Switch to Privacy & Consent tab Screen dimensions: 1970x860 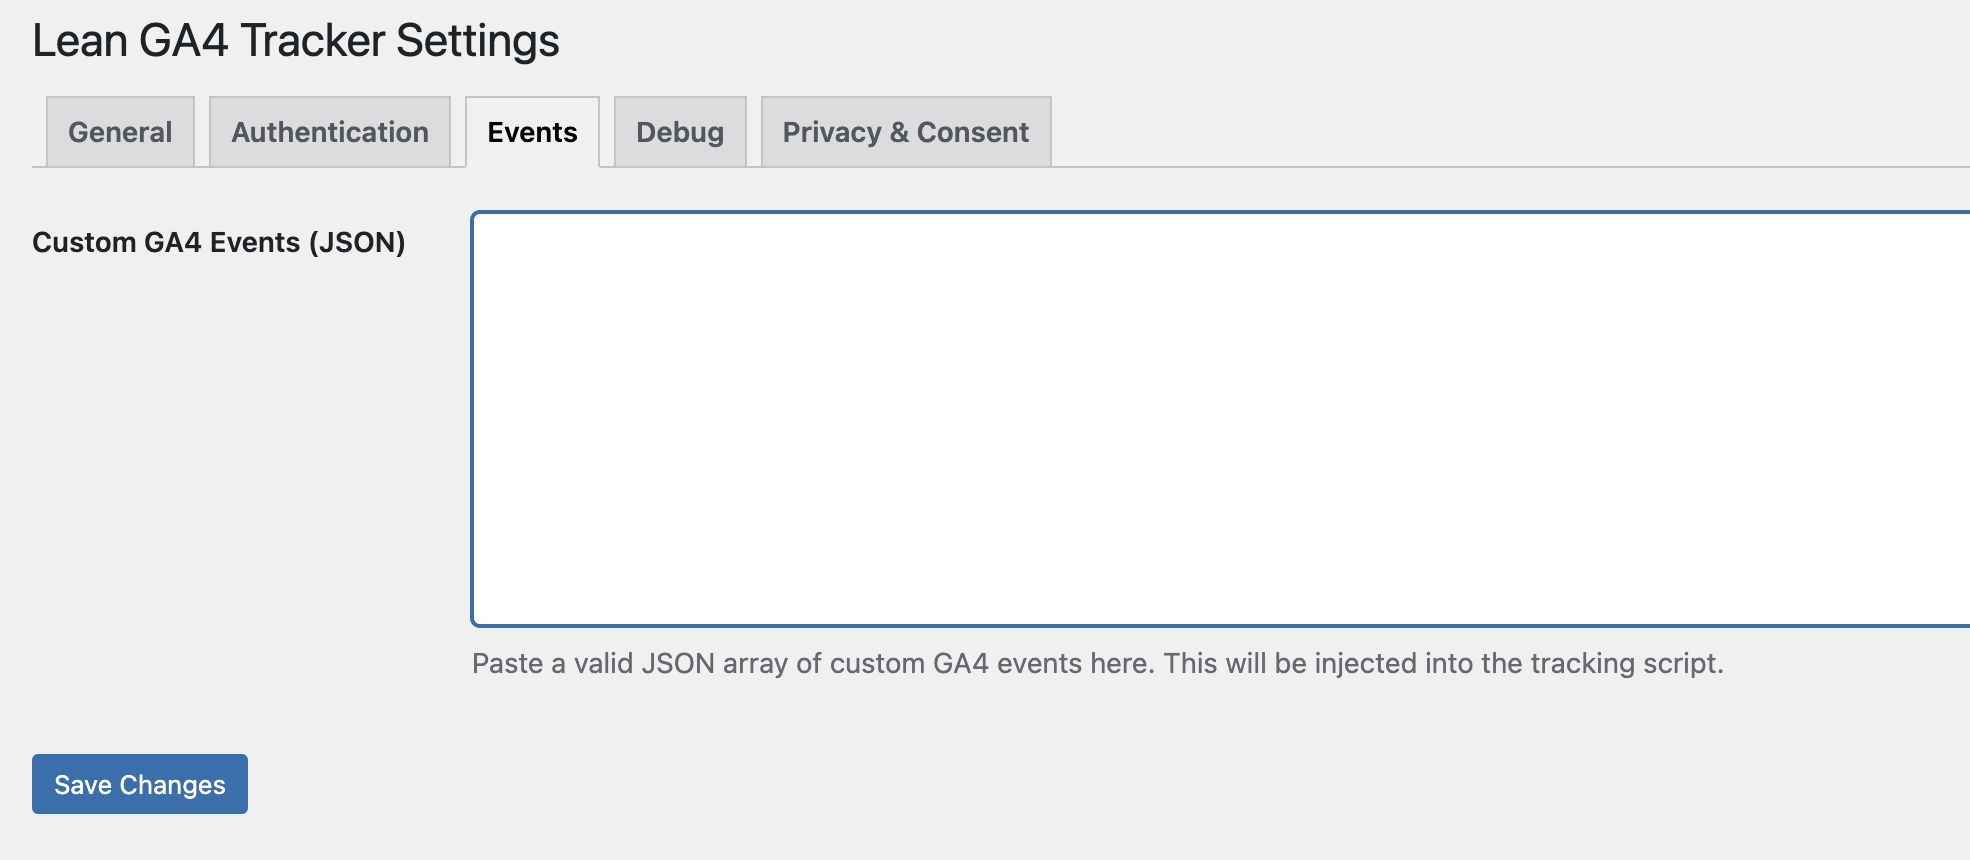pos(906,132)
